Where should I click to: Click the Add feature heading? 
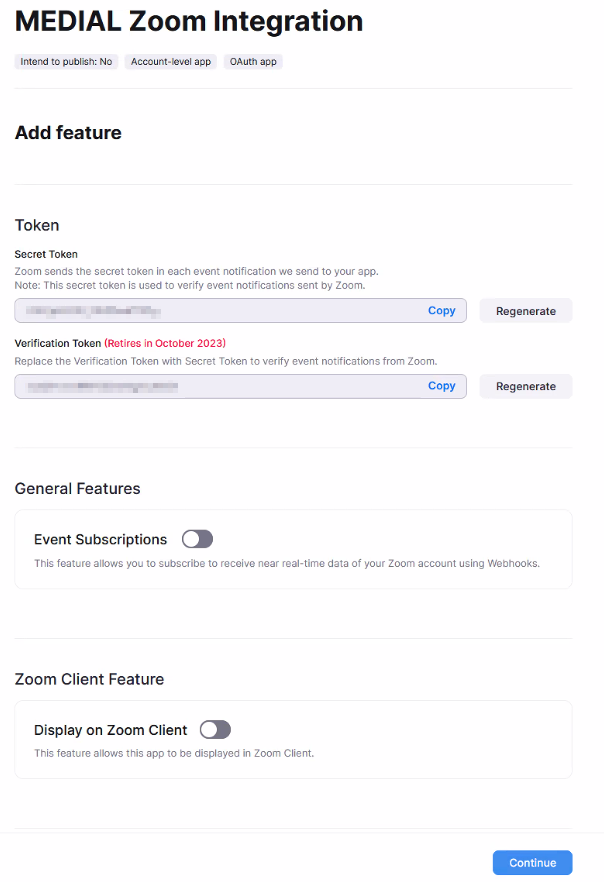point(68,133)
